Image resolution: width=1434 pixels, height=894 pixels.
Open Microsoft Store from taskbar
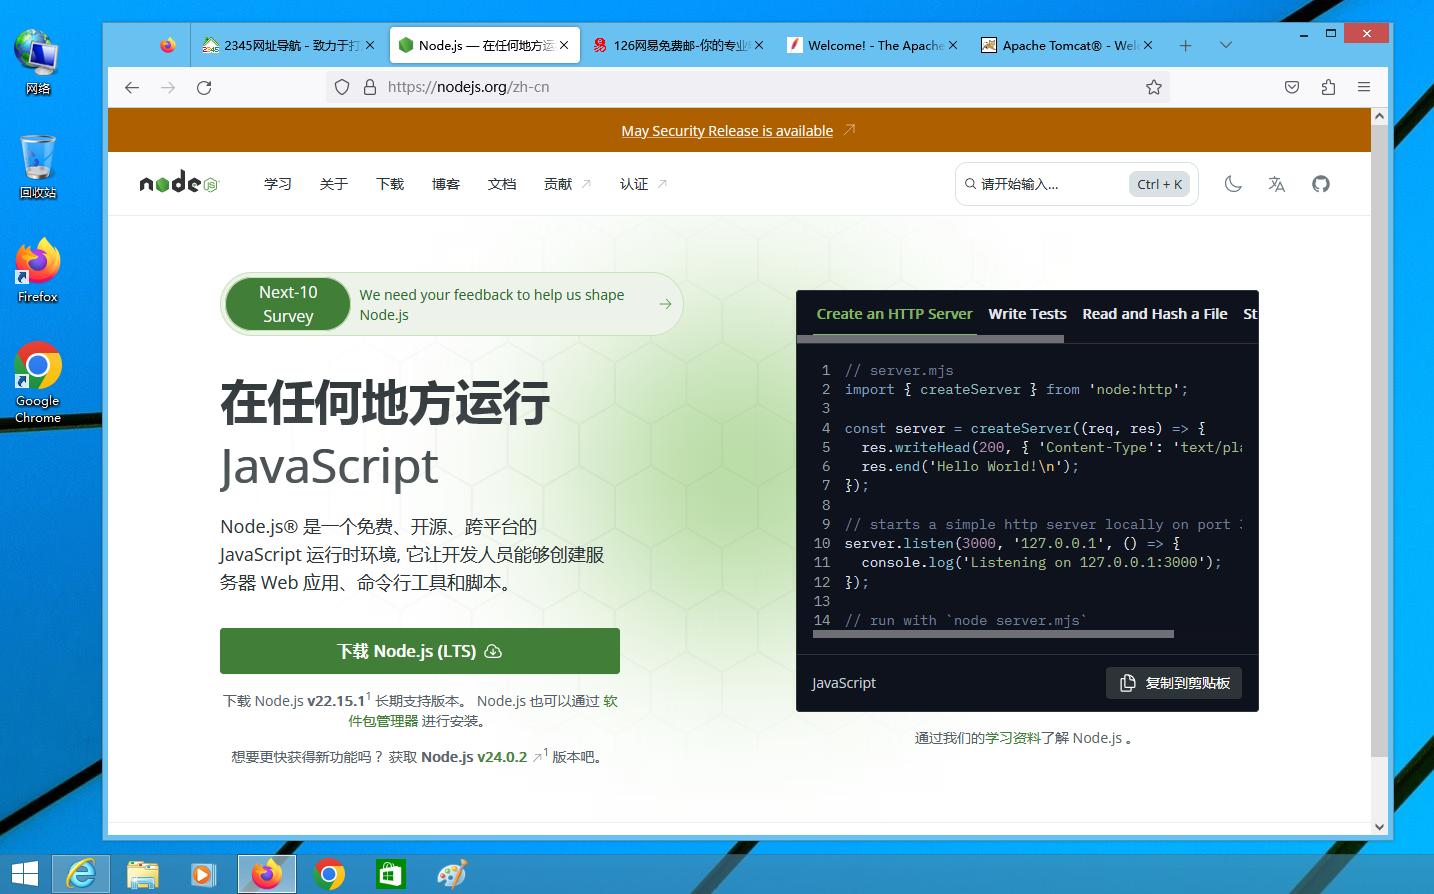[390, 874]
